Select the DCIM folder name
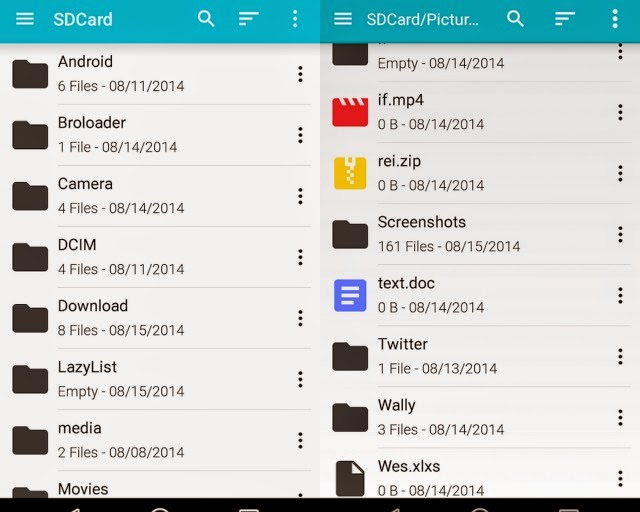 (77, 245)
